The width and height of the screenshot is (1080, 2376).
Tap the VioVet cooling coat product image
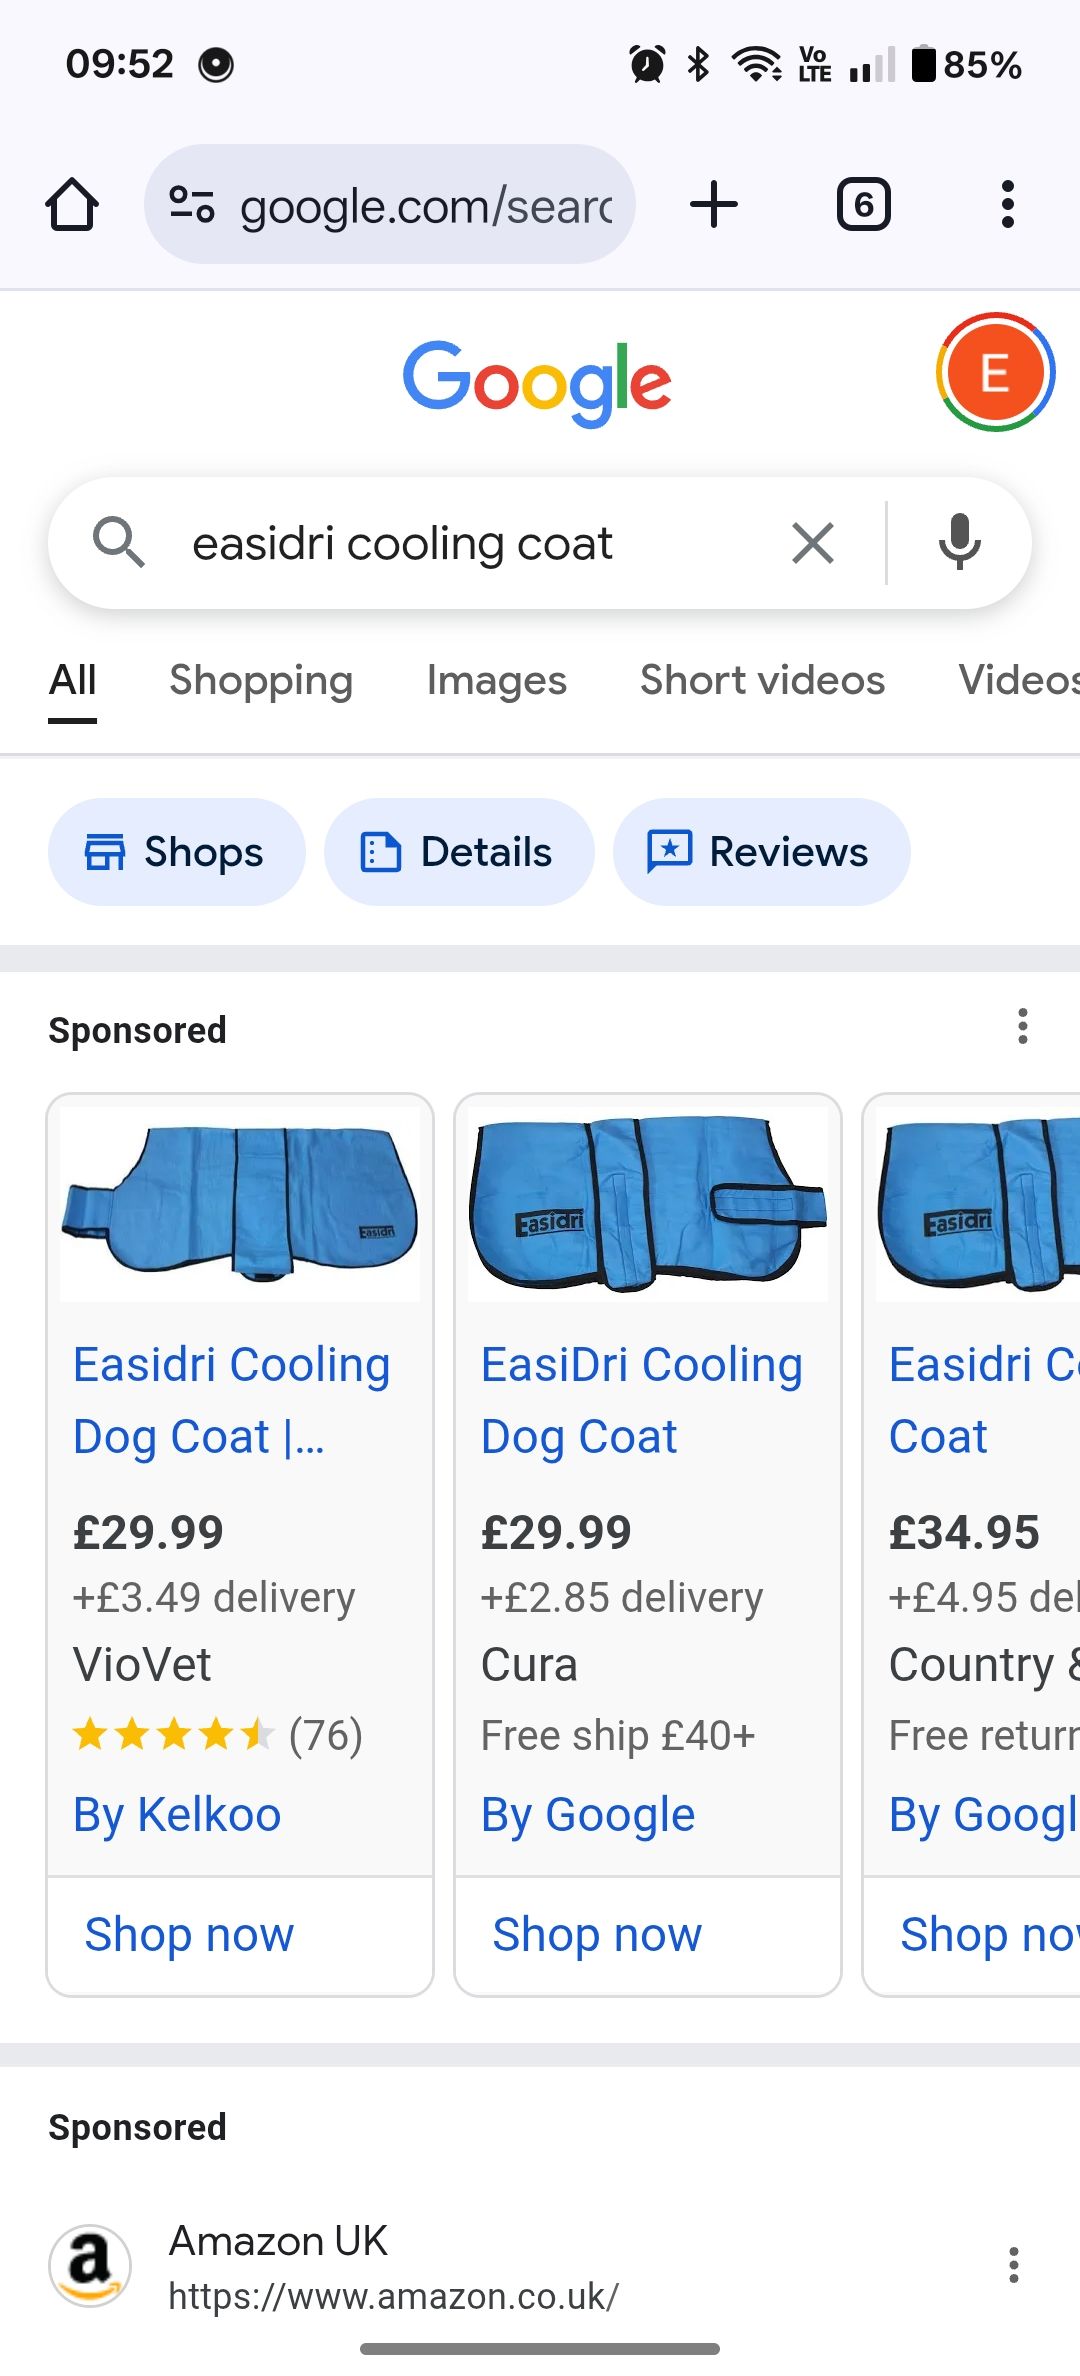pyautogui.click(x=240, y=1202)
